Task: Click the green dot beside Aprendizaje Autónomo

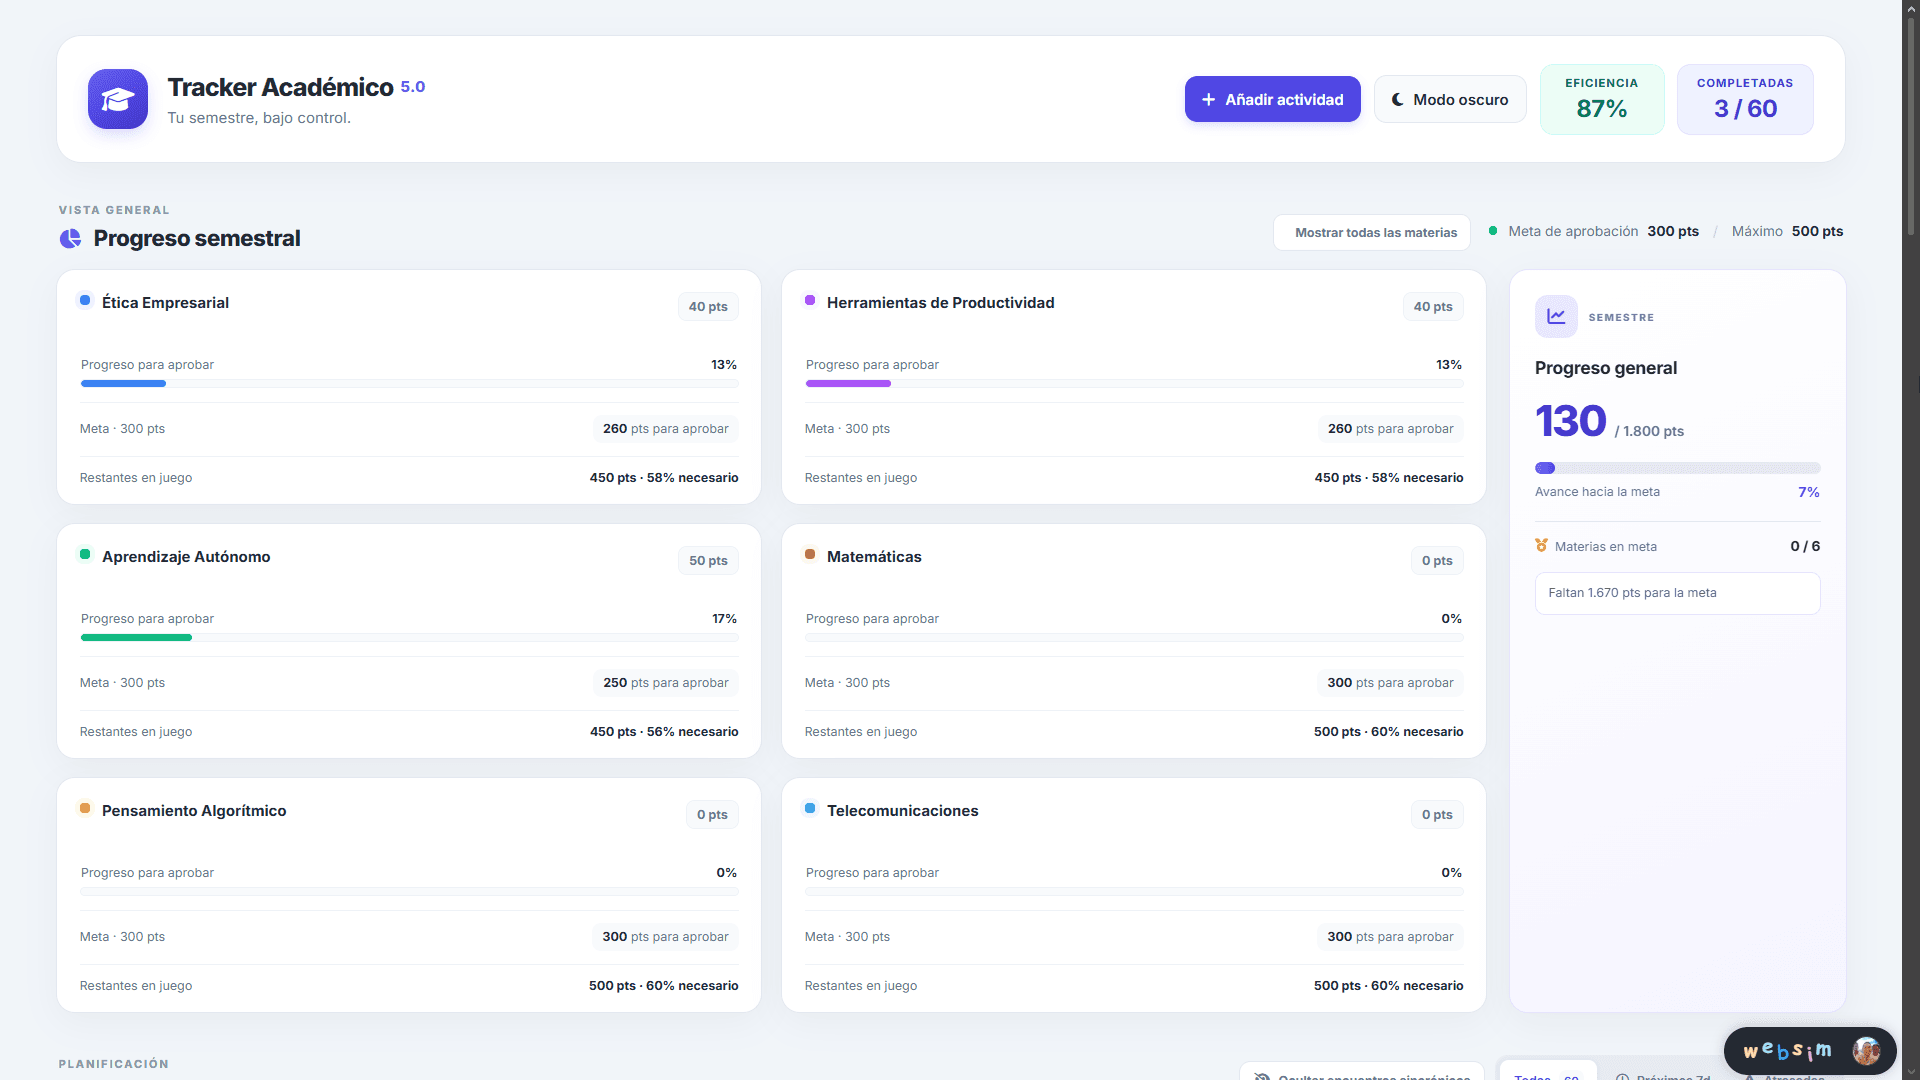Action: pyautogui.click(x=85, y=554)
